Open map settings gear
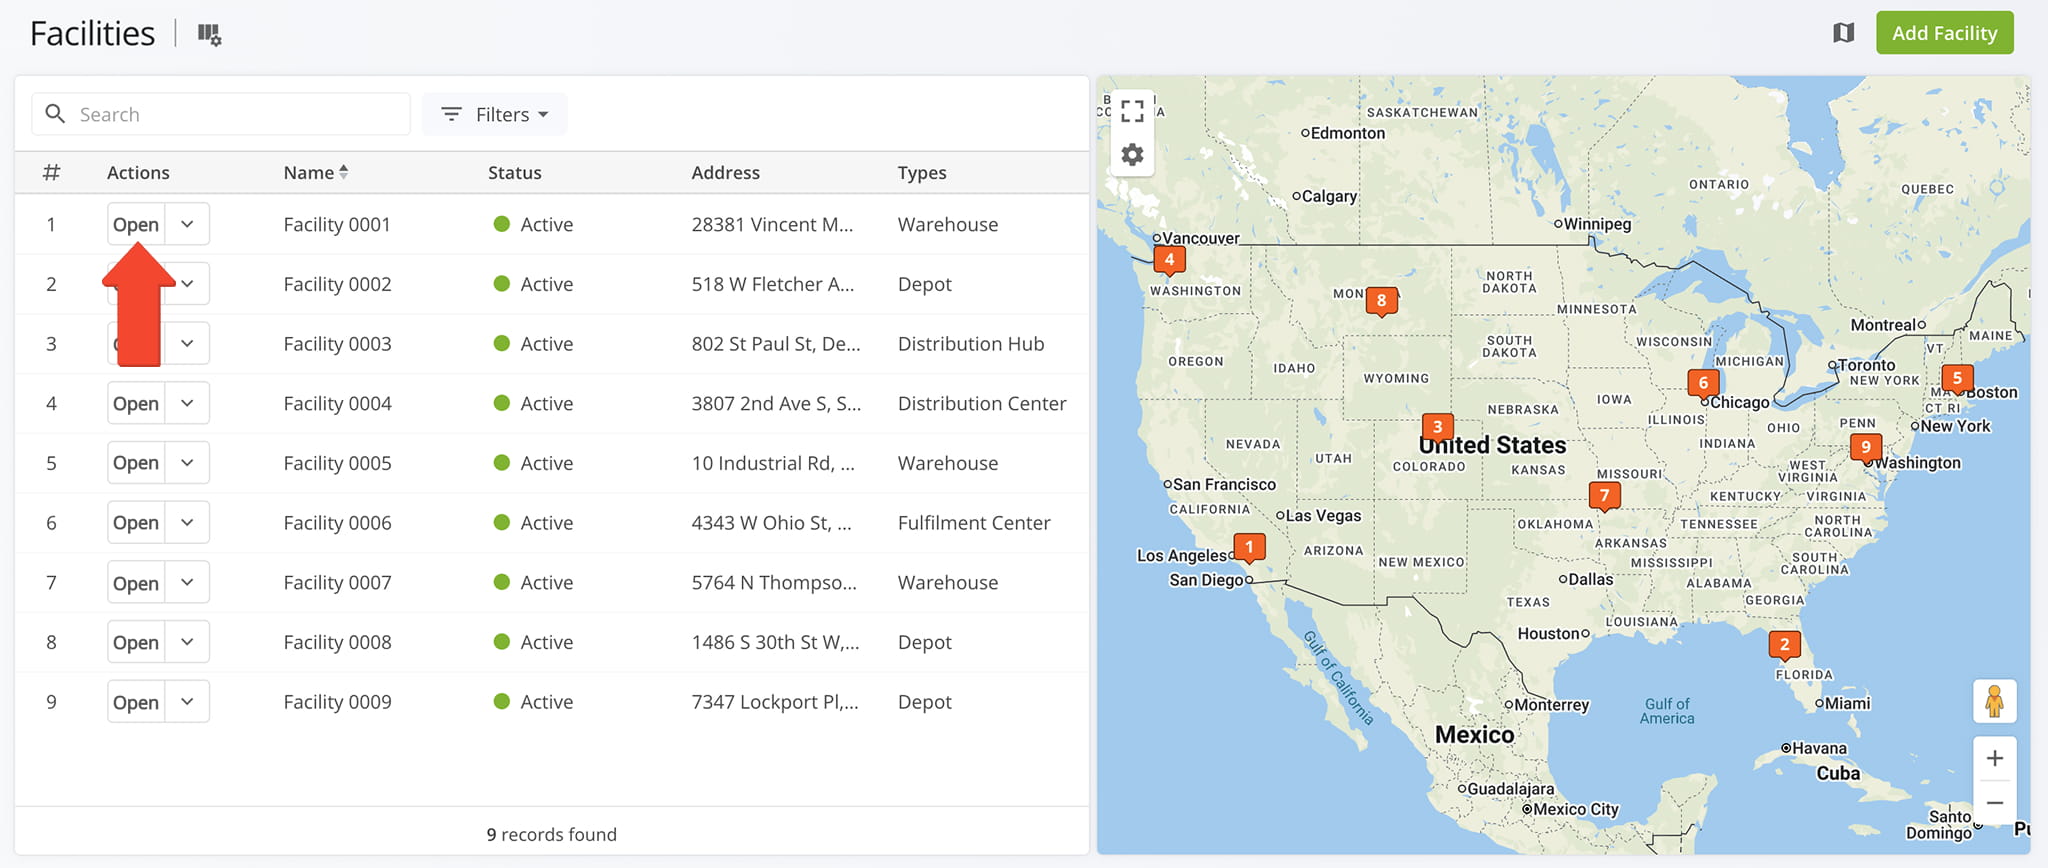The image size is (2048, 868). (1132, 155)
